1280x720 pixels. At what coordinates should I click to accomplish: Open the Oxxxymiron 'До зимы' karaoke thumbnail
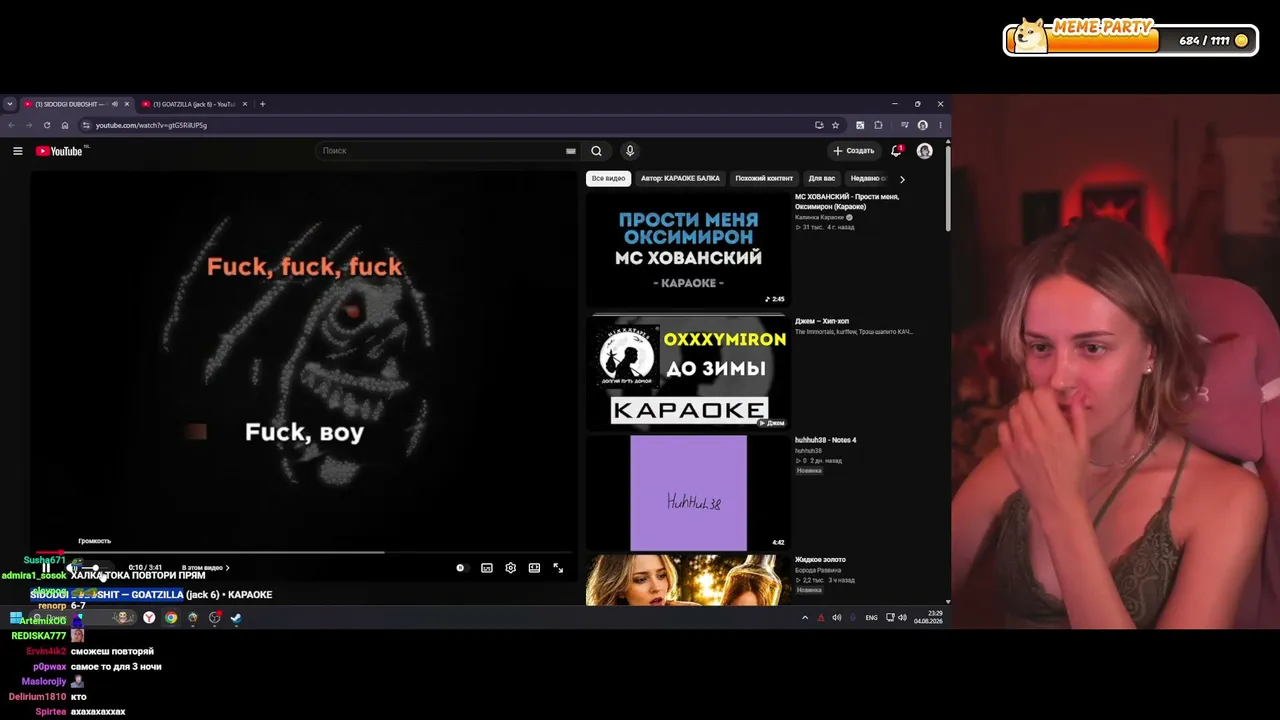688,371
